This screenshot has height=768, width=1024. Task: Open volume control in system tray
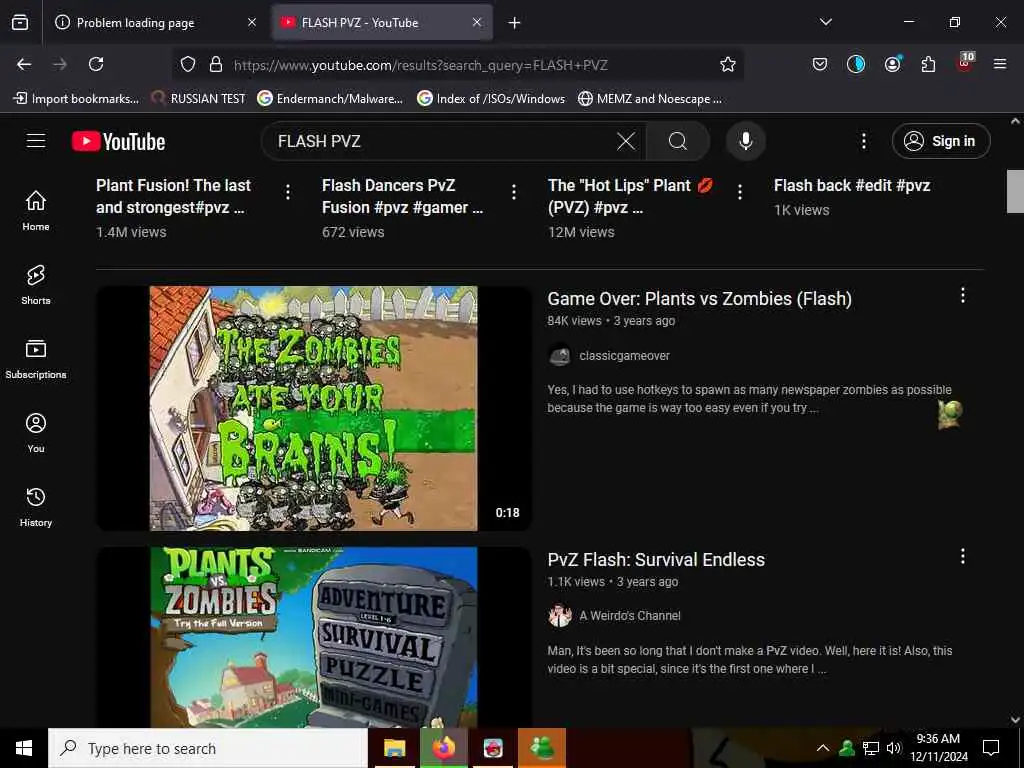pyautogui.click(x=893, y=748)
